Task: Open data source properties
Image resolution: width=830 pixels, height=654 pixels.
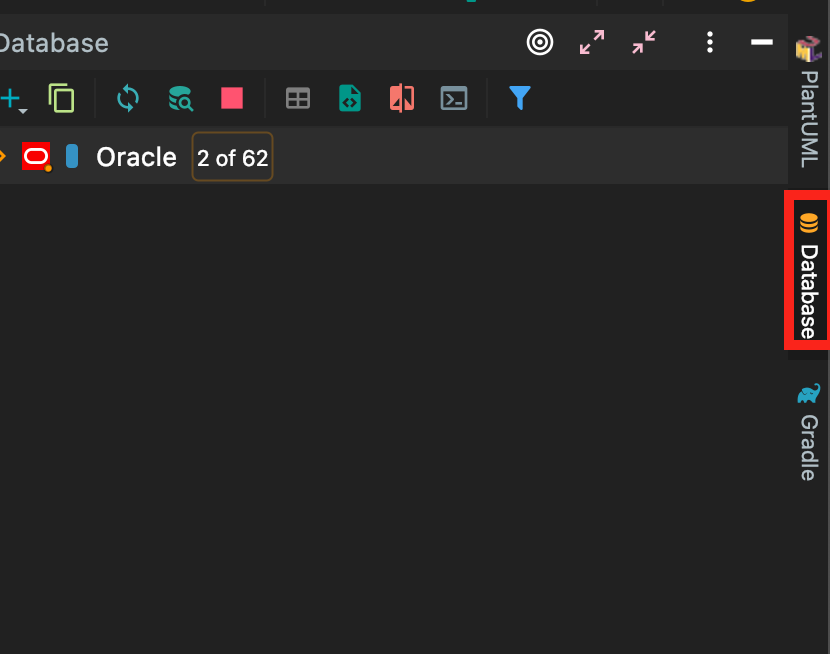Action: [x=180, y=98]
